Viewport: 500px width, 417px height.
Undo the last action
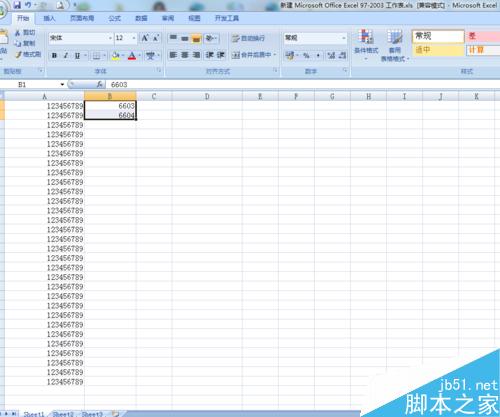[x=28, y=5]
